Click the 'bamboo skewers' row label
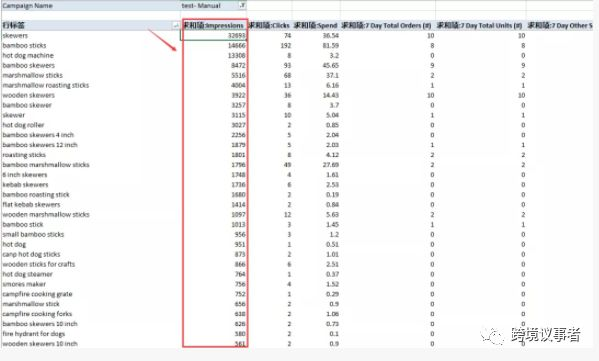The image size is (599, 361). [29, 65]
